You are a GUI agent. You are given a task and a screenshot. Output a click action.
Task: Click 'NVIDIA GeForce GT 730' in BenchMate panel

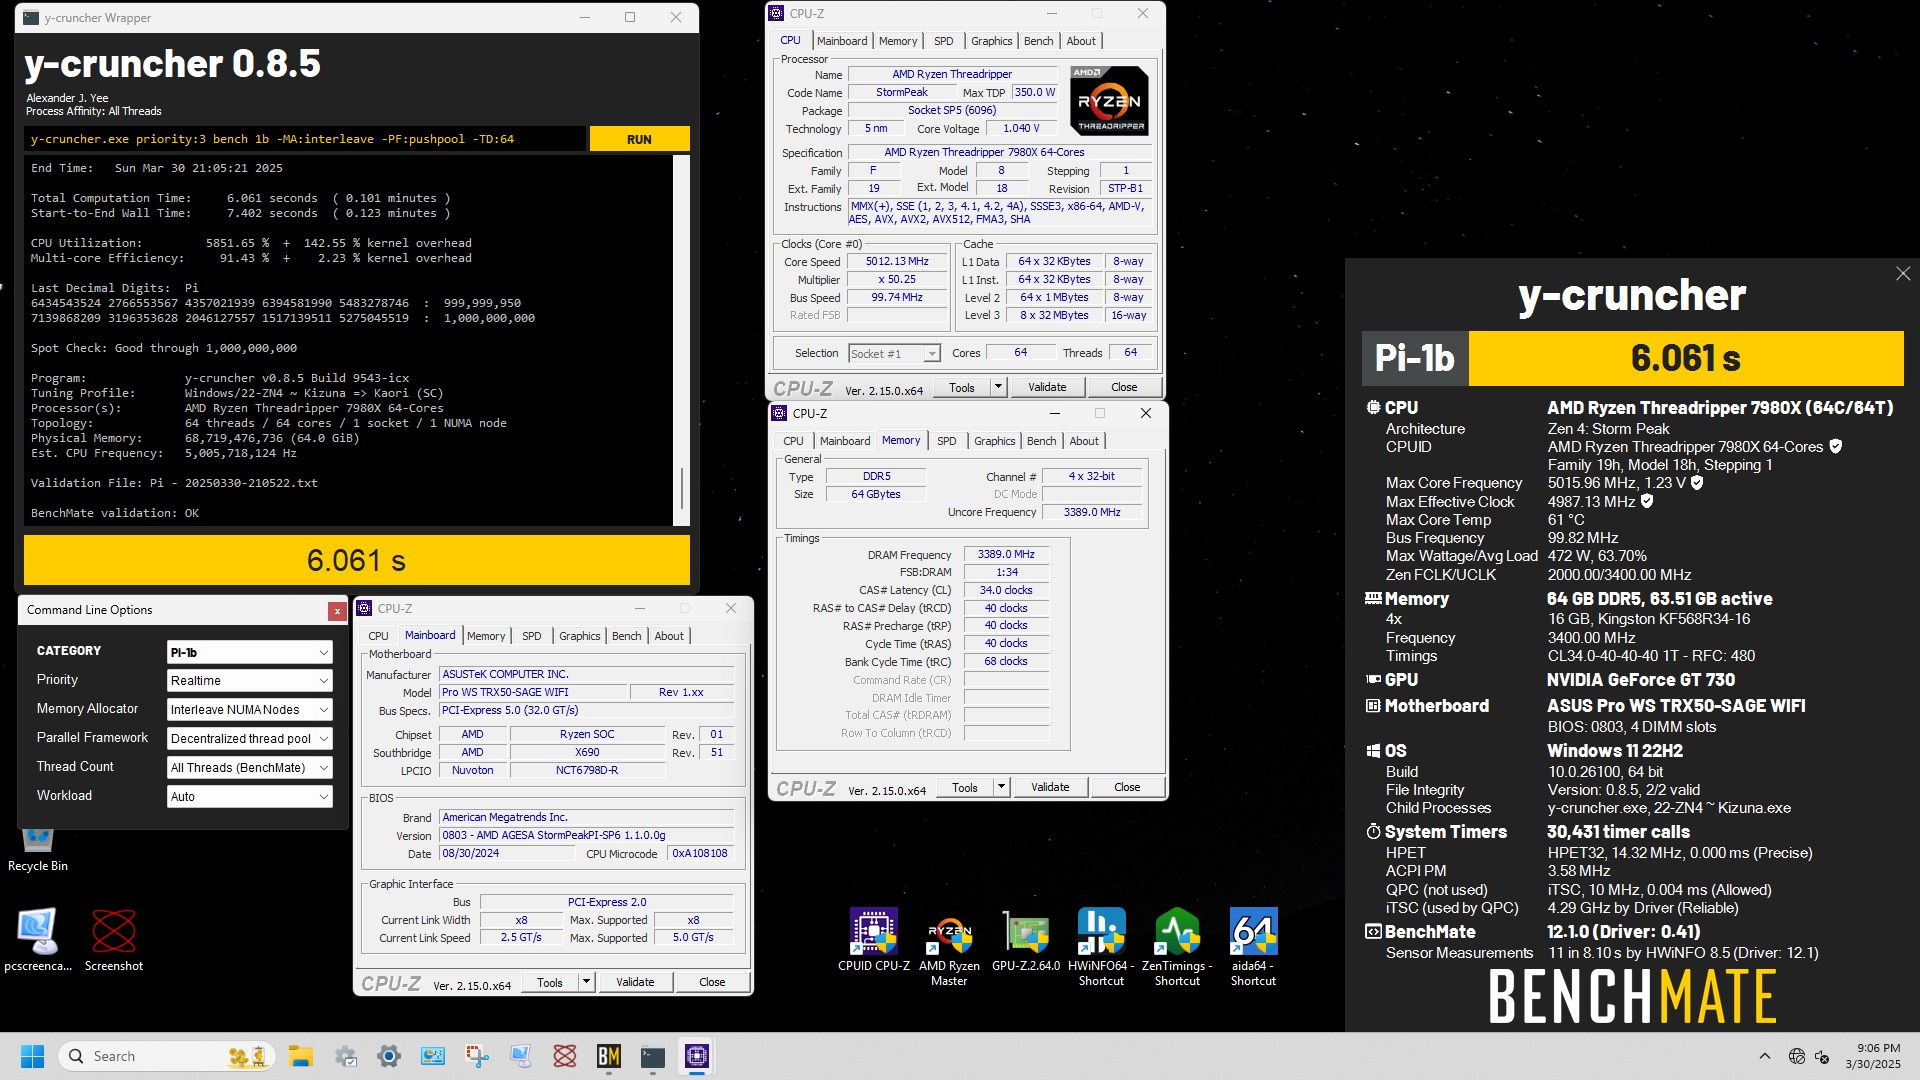click(1641, 680)
